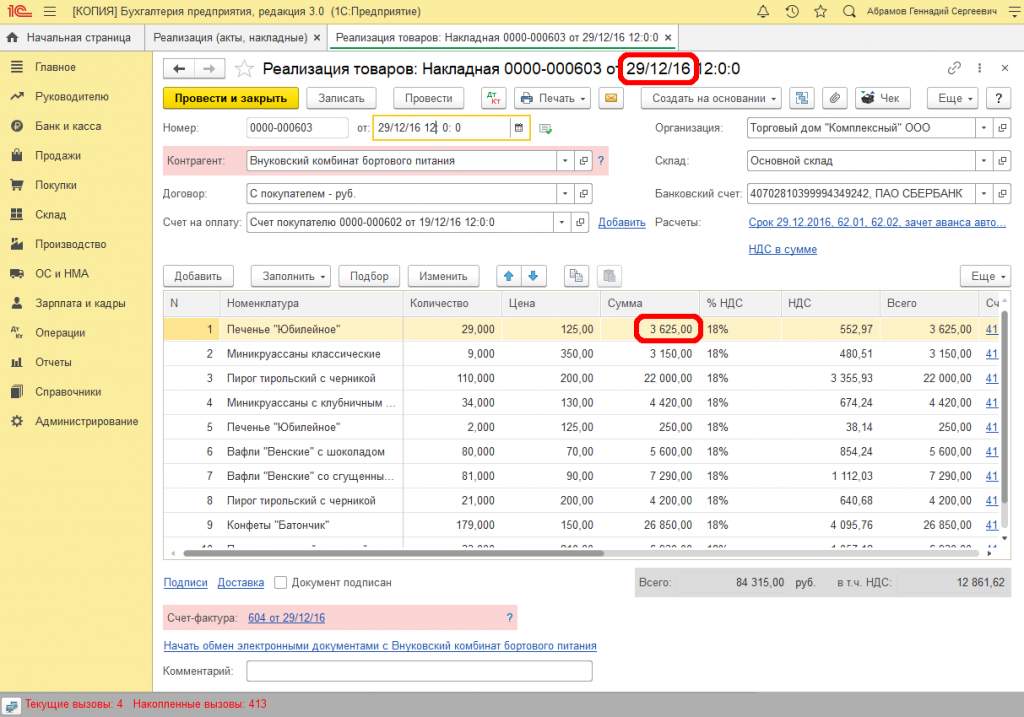The height and width of the screenshot is (717, 1024).
Task: Move row up with blue up arrow
Action: tap(510, 276)
